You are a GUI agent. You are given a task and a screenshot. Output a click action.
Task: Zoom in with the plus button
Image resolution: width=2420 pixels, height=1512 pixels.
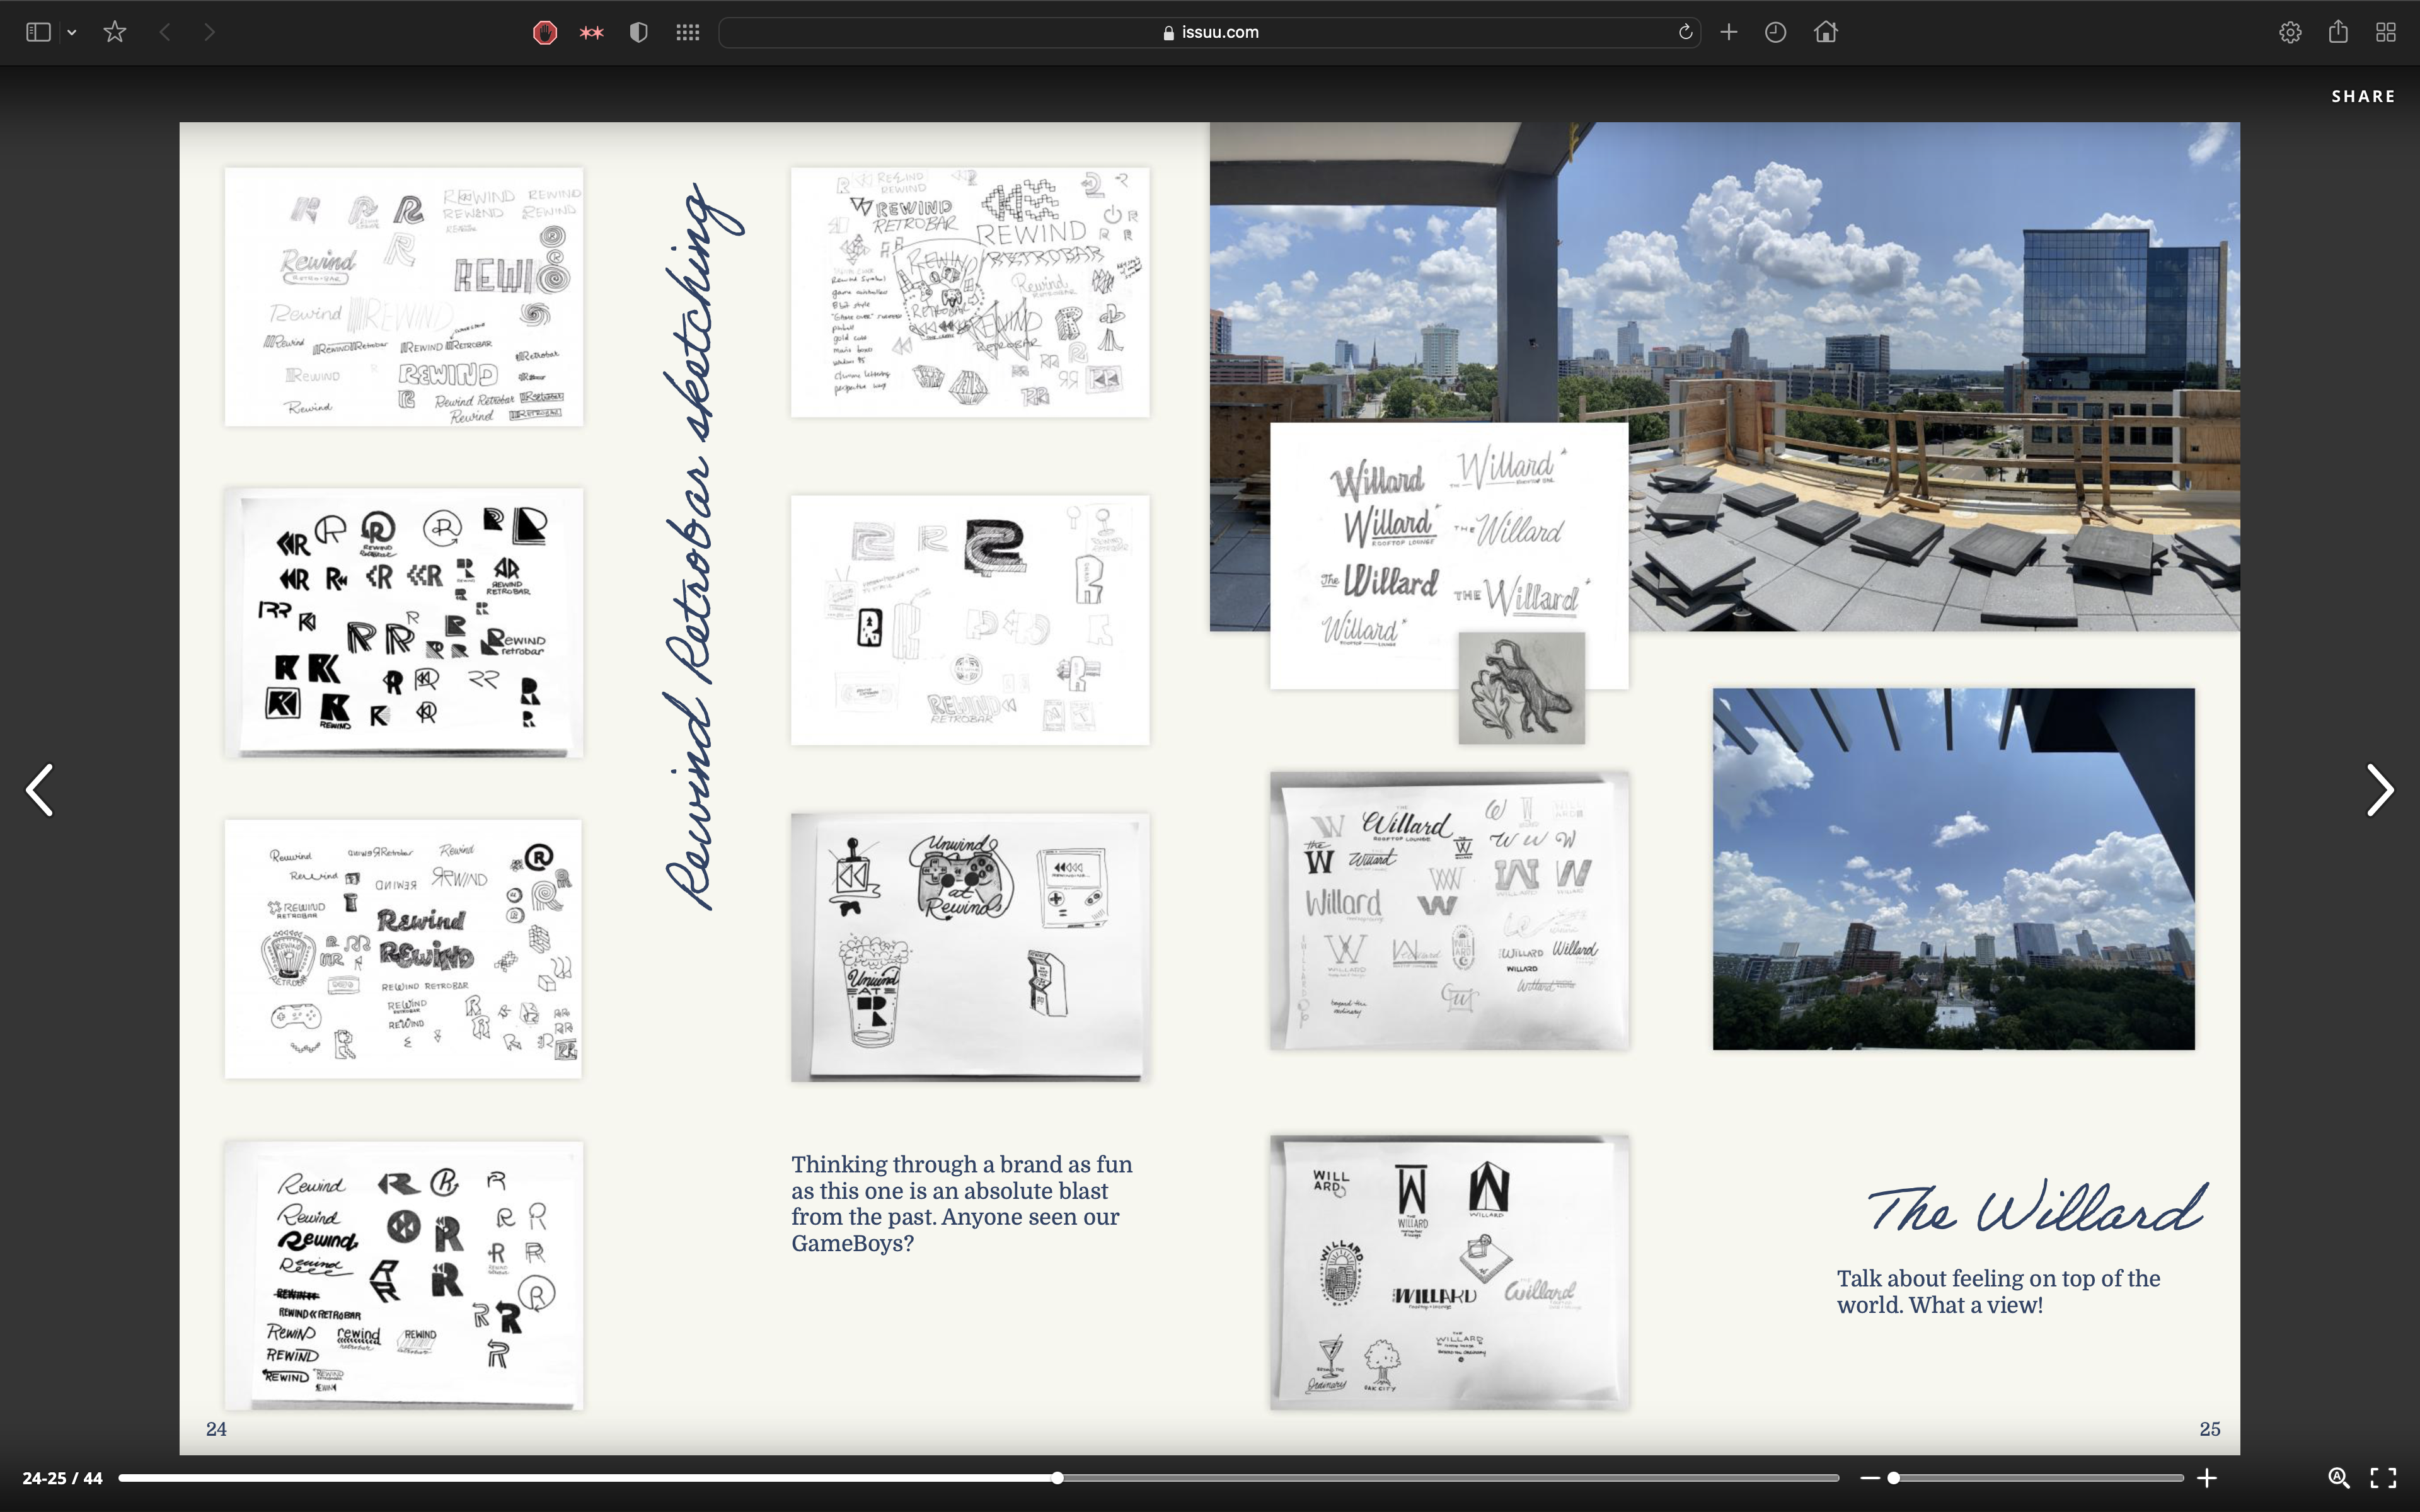2207,1478
